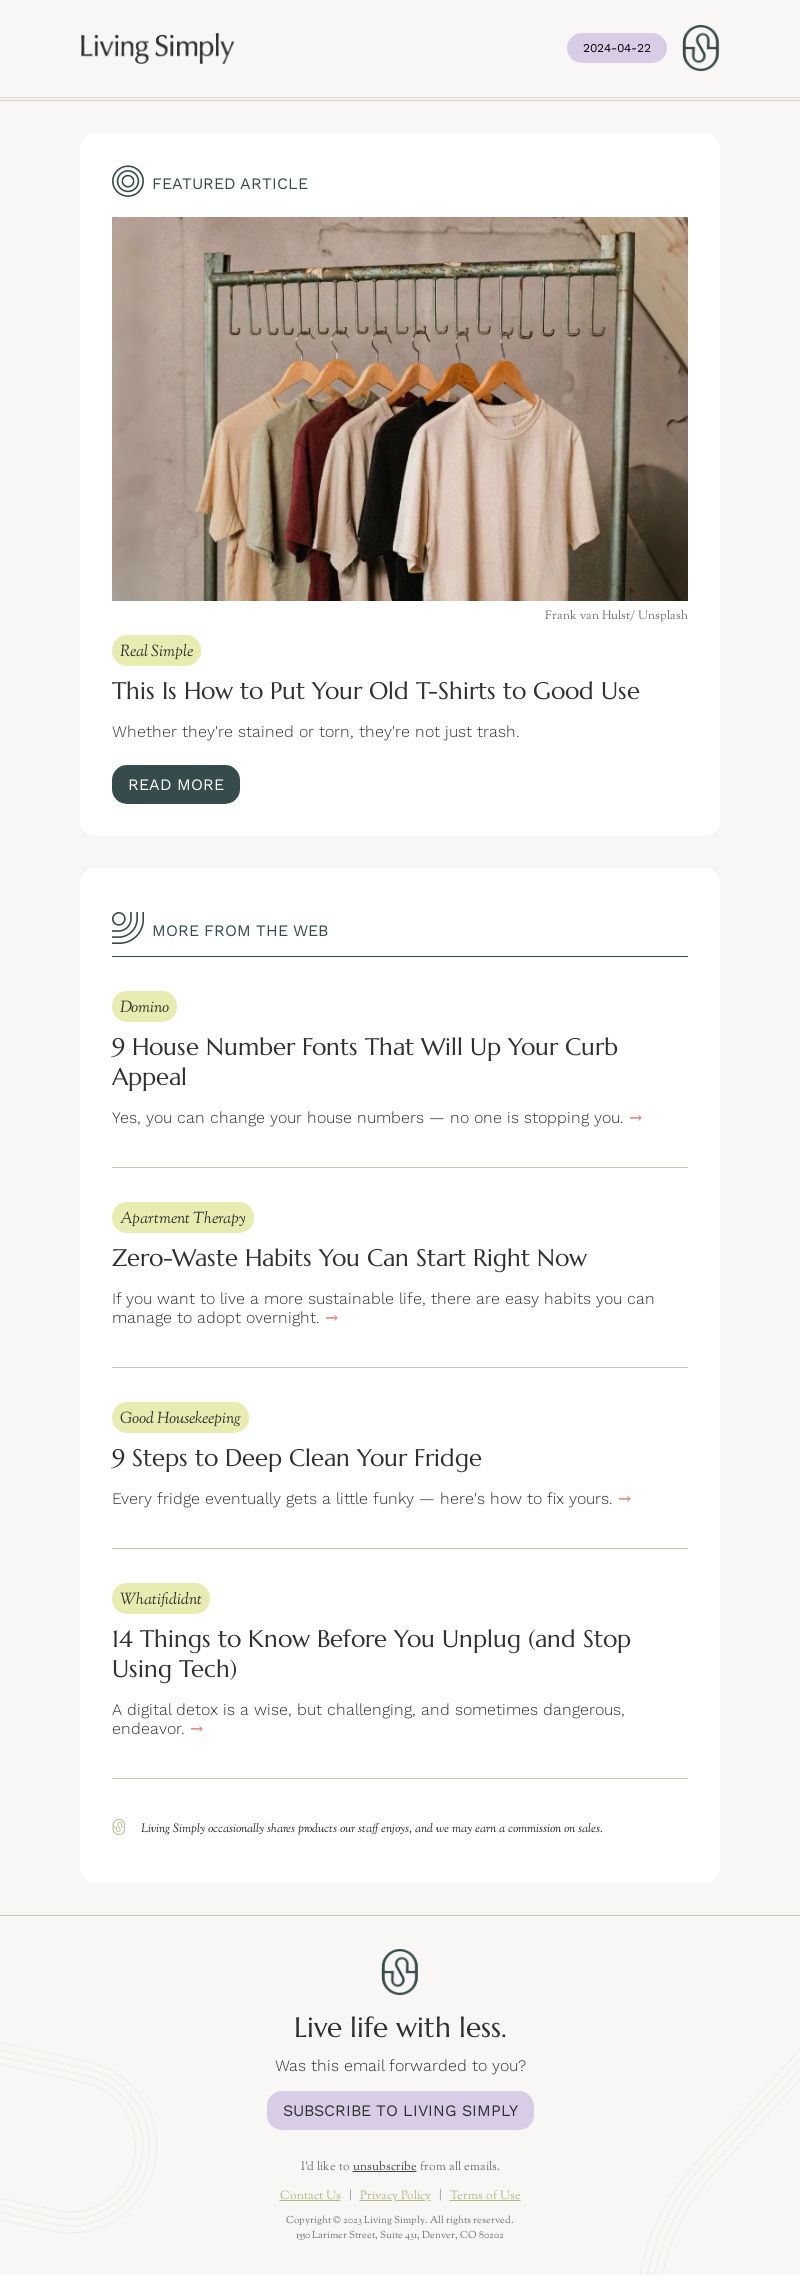Viewport: 800px width, 2294px height.
Task: Click the Living Simply logo icon in header
Action: pyautogui.click(x=700, y=48)
